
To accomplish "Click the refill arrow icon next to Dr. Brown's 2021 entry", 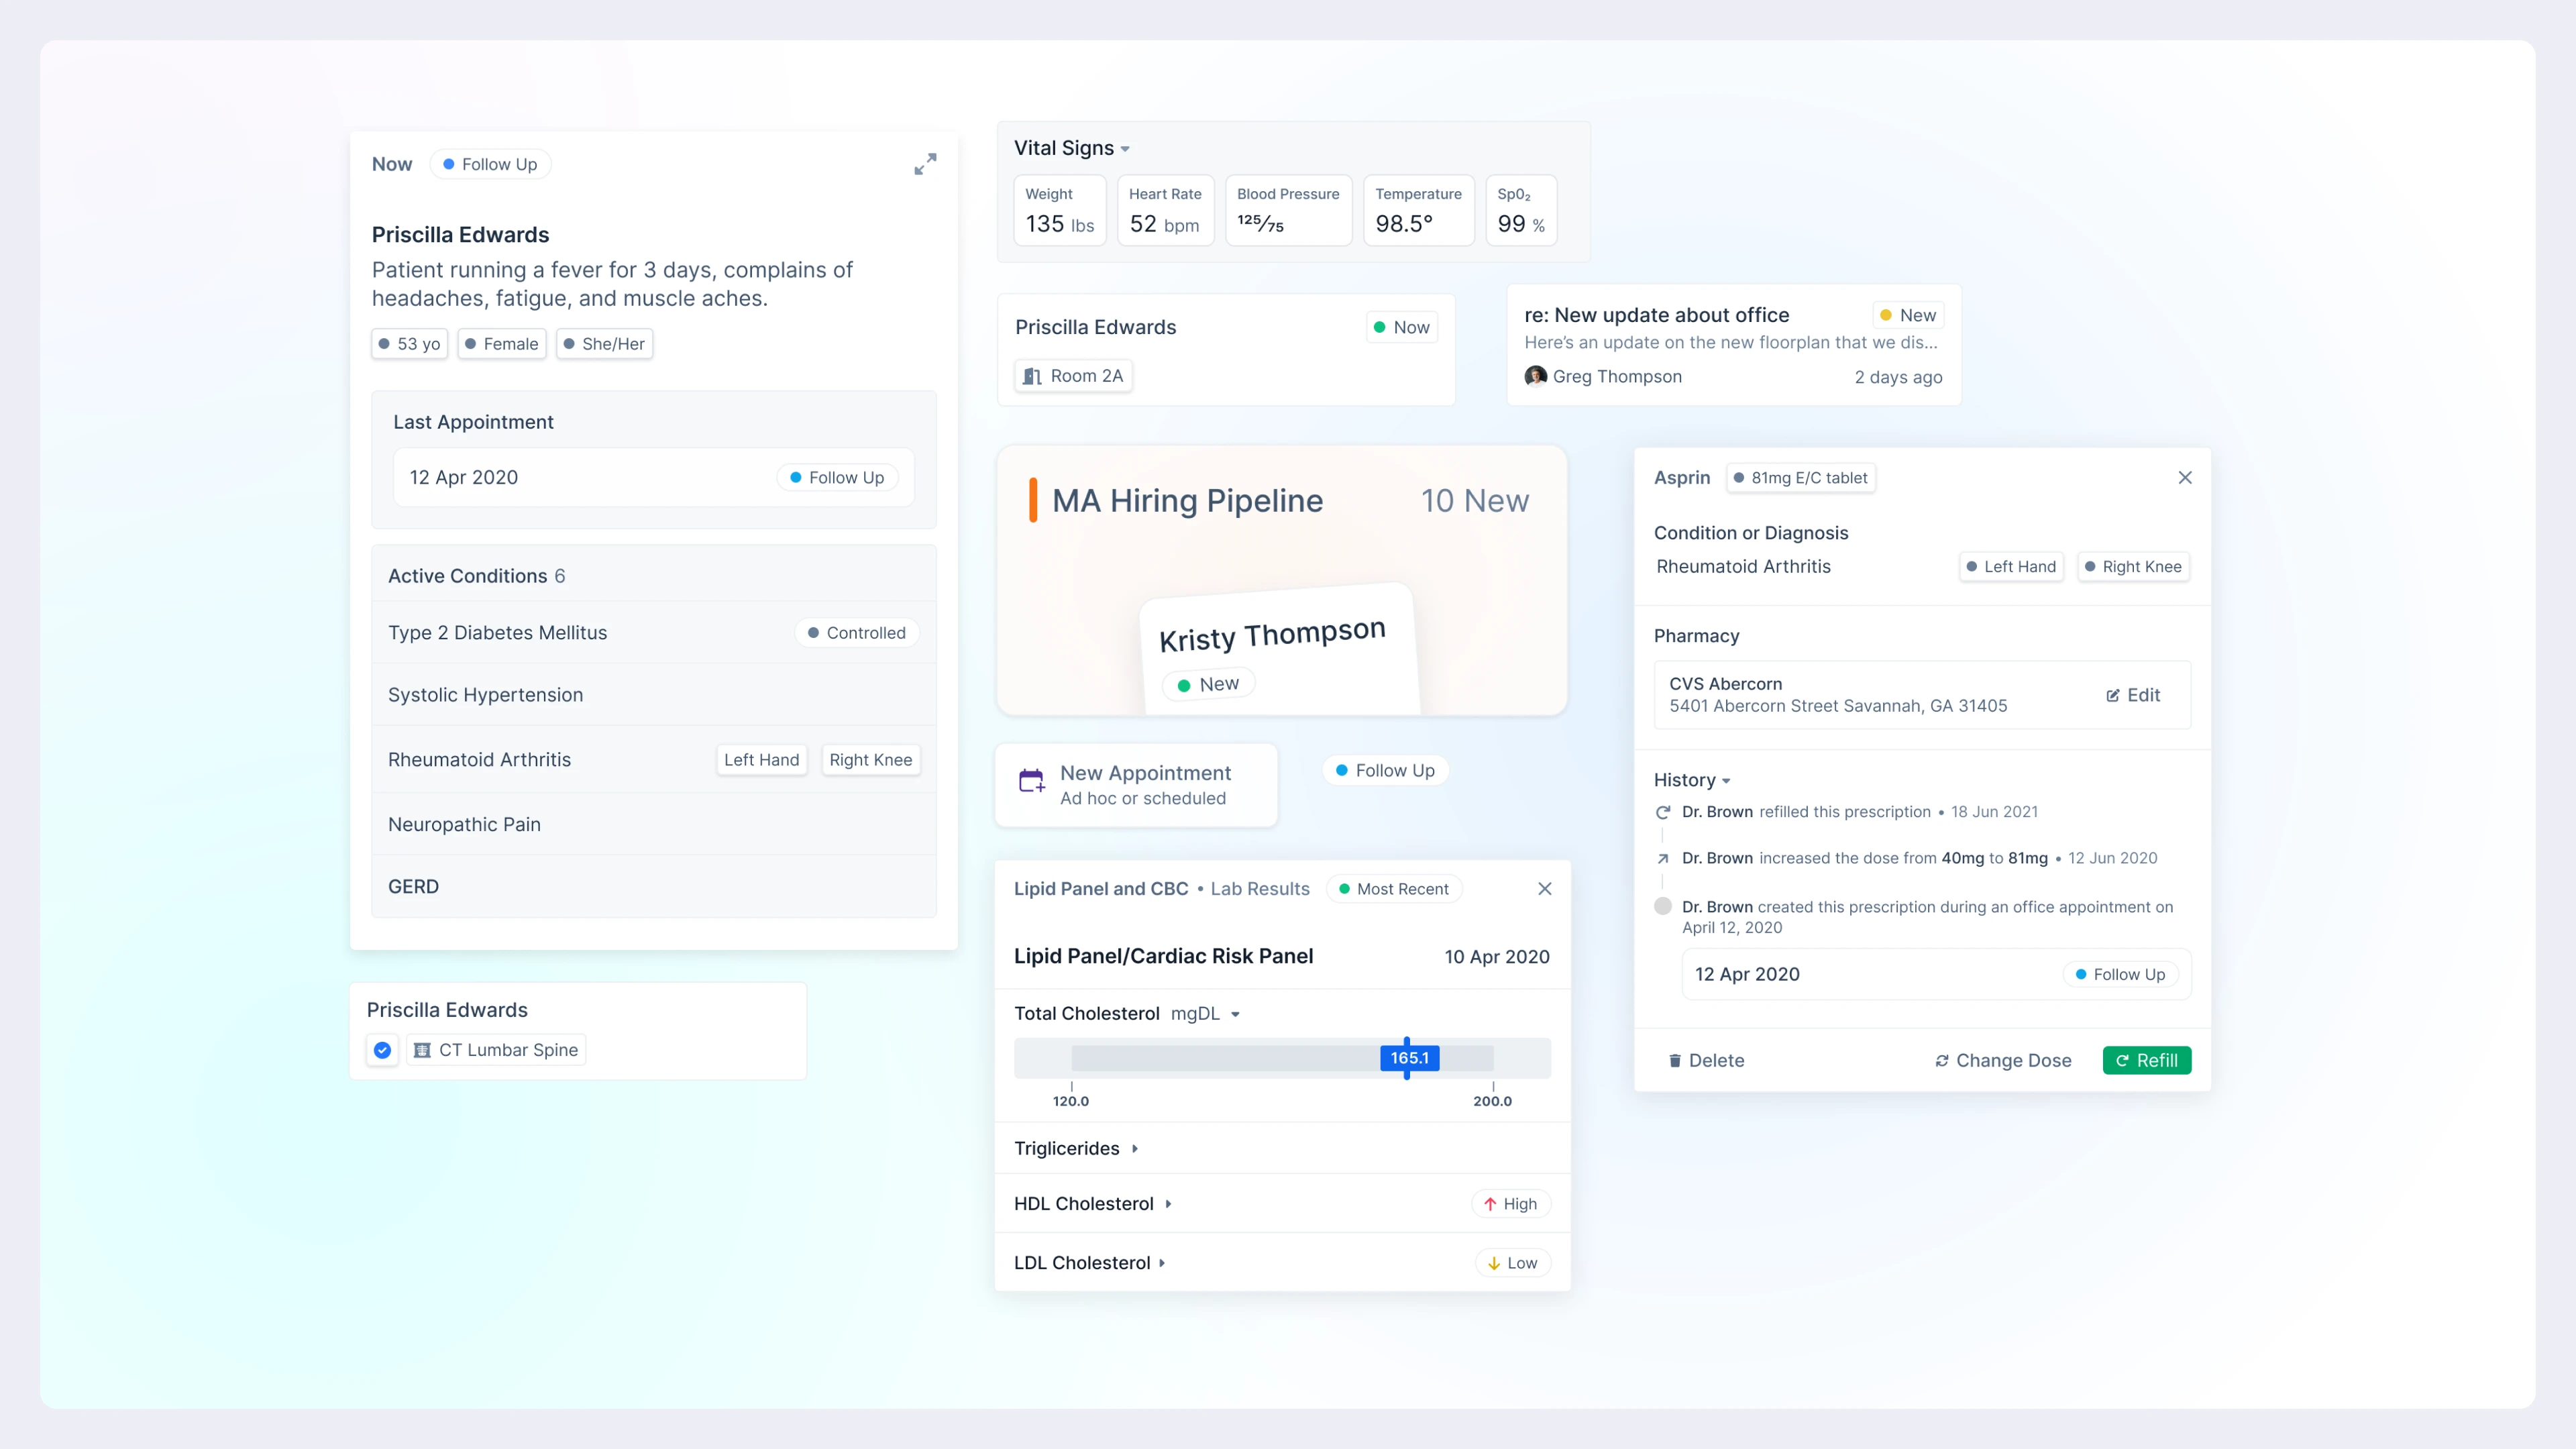I will click(1662, 812).
